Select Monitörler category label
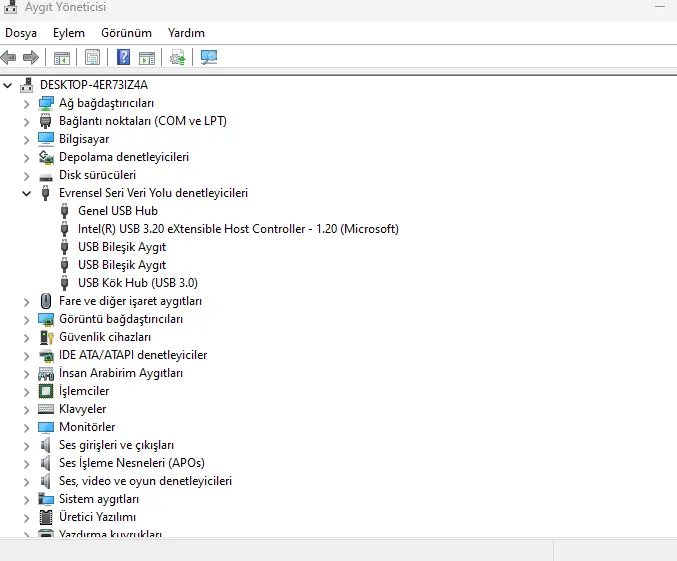 87,427
